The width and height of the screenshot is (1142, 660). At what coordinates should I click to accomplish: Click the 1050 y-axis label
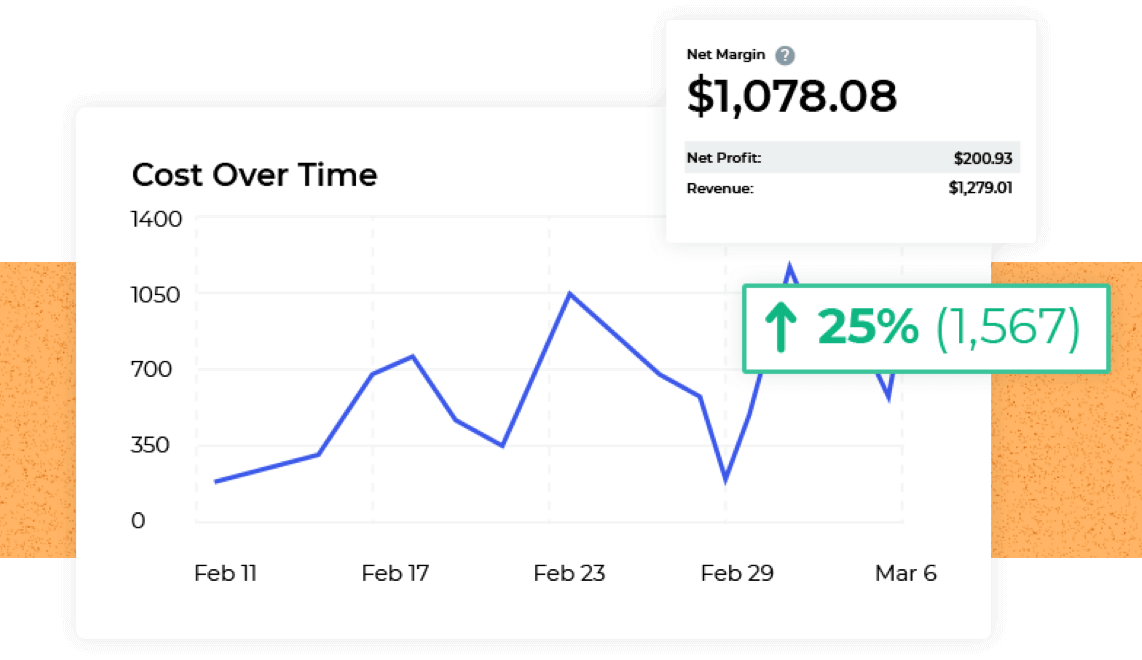pos(155,295)
